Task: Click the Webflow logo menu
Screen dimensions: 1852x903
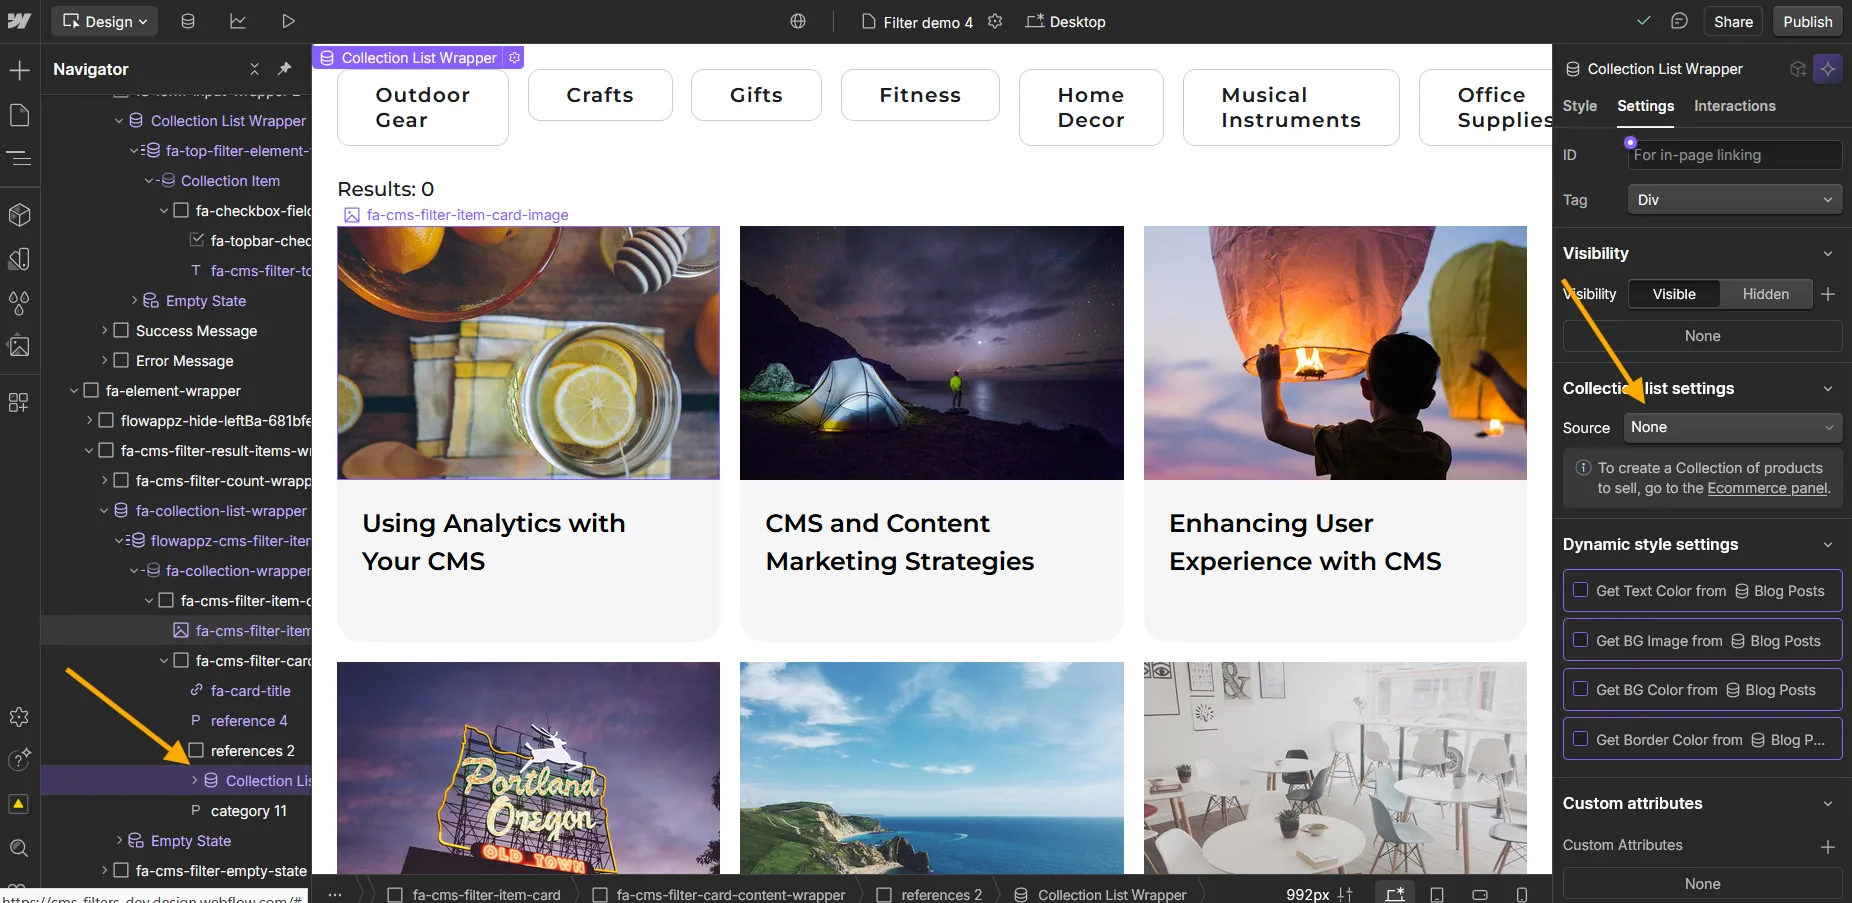Action: pyautogui.click(x=19, y=21)
